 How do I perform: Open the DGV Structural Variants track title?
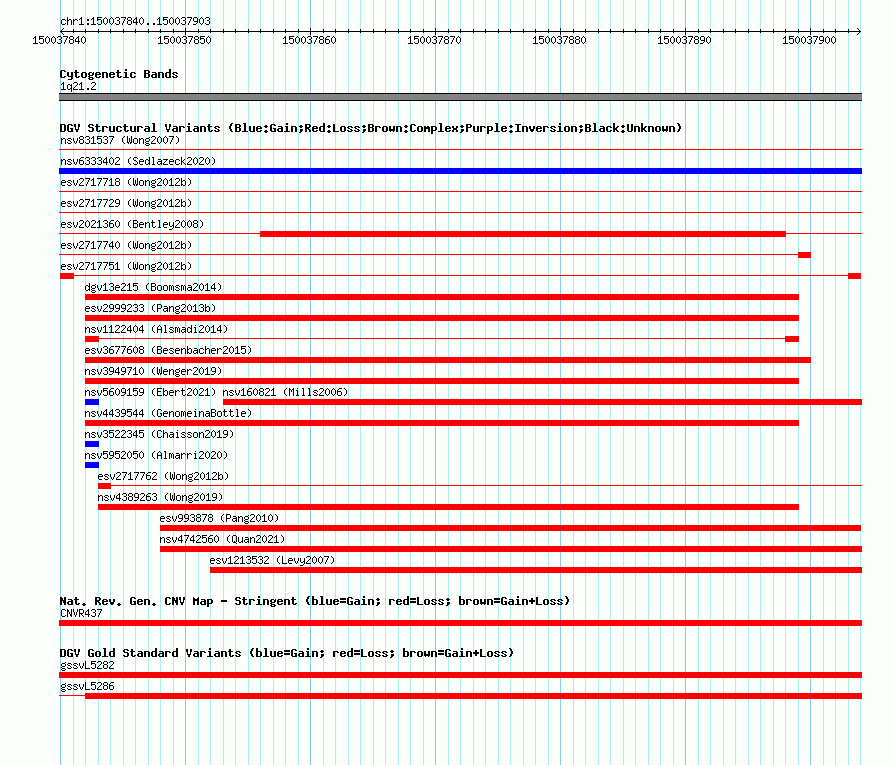pyautogui.click(x=371, y=128)
